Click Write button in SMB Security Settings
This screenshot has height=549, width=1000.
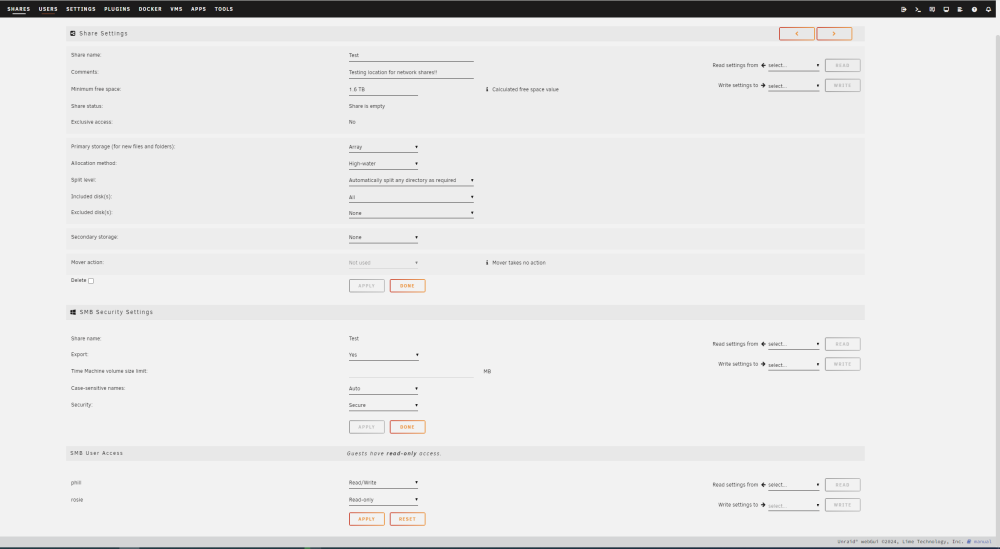pos(842,364)
